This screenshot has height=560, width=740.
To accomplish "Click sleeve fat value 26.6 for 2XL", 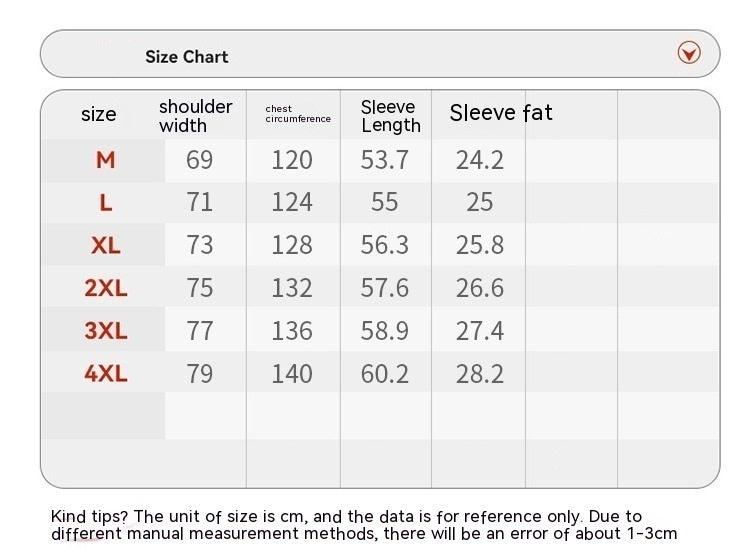I will point(480,289).
